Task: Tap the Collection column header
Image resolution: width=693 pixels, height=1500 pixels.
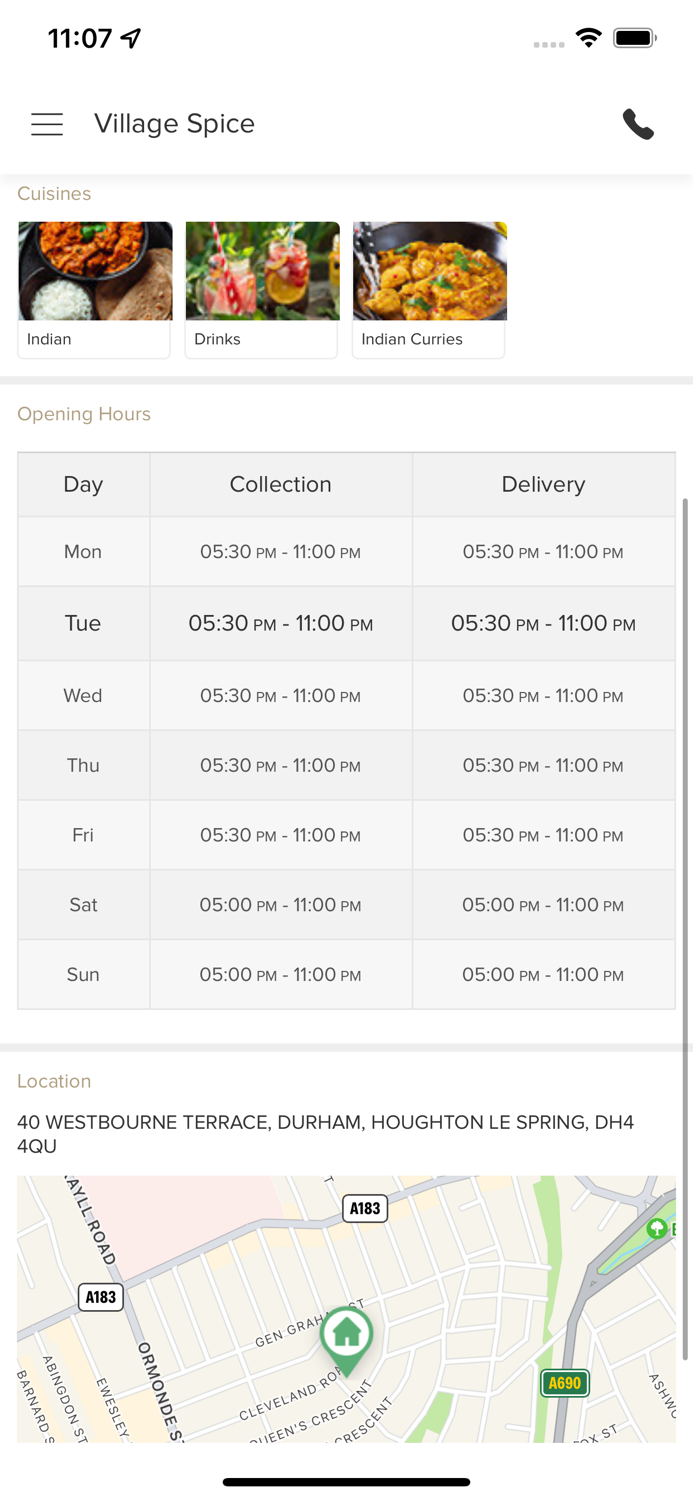Action: coord(280,484)
